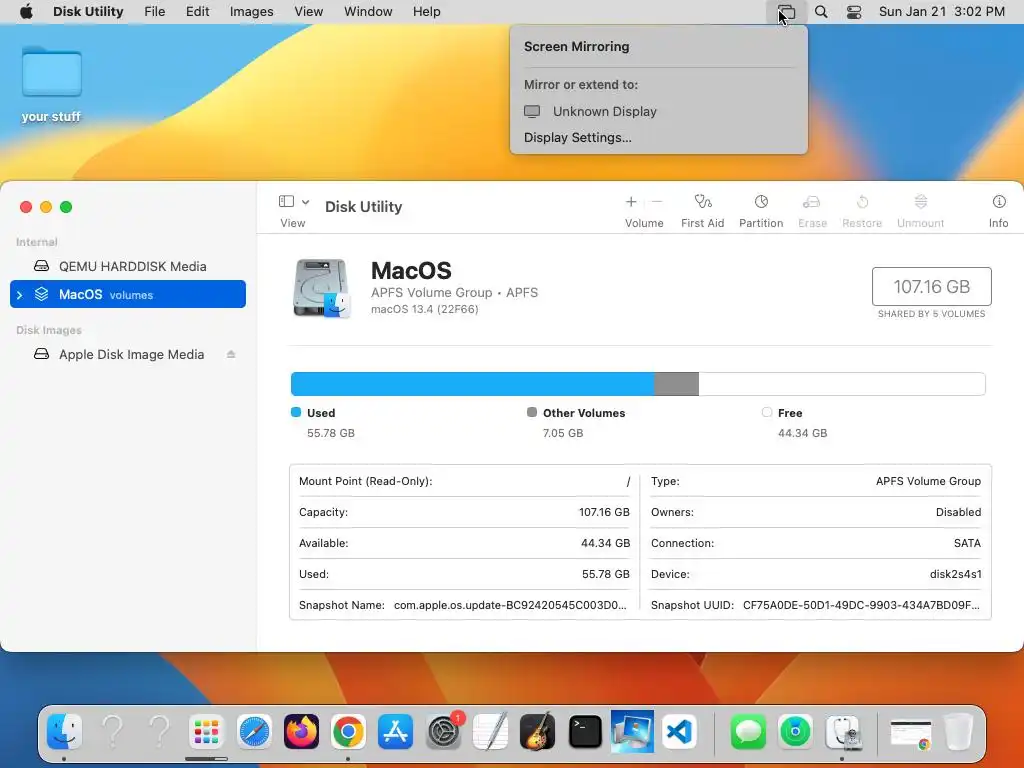This screenshot has width=1024, height=768.
Task: Select QEMU HARDDISK Media in sidebar
Action: pos(128,266)
